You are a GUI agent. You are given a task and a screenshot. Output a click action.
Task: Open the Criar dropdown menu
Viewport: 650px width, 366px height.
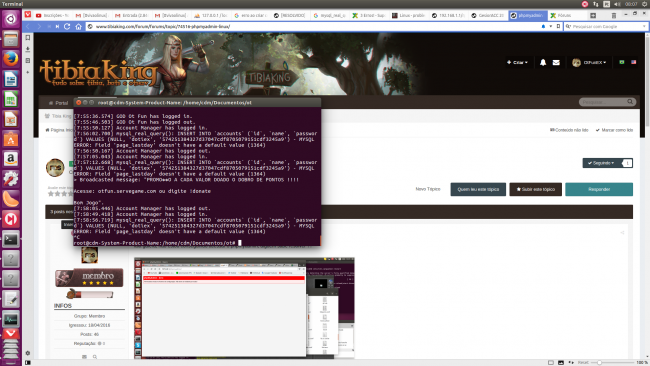[517, 63]
